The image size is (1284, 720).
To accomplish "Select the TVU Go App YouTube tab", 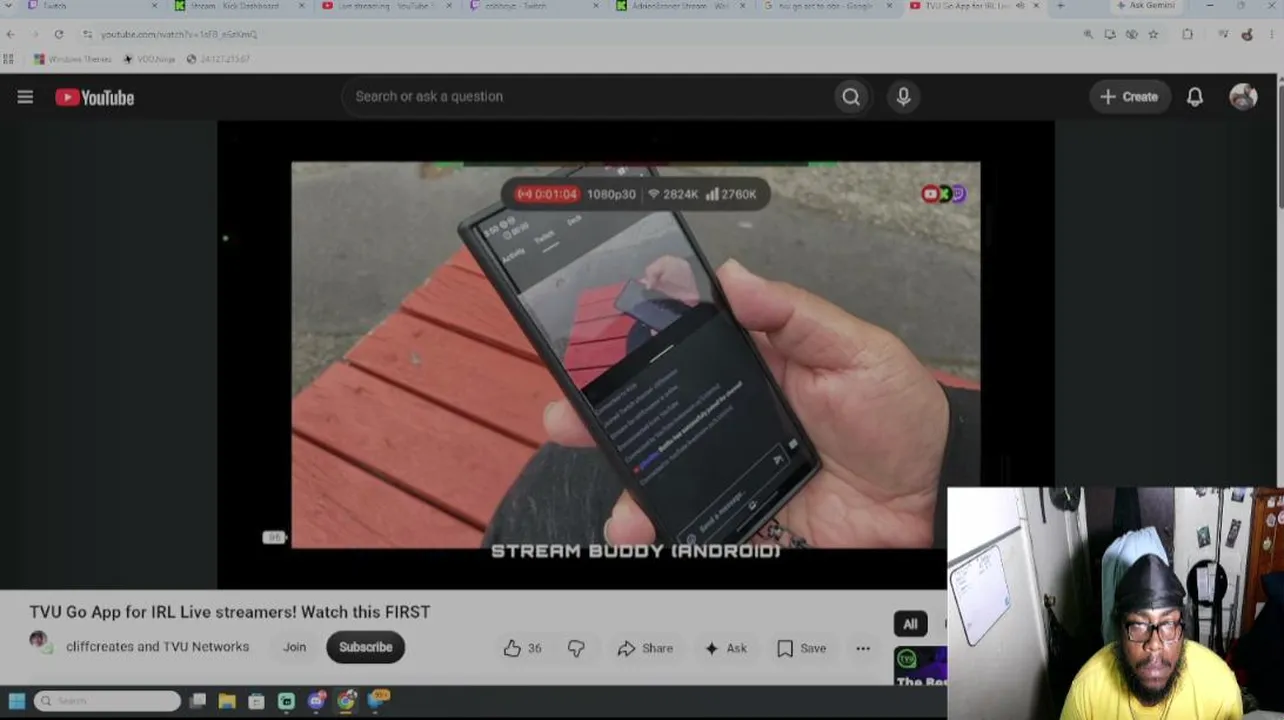I will click(975, 6).
